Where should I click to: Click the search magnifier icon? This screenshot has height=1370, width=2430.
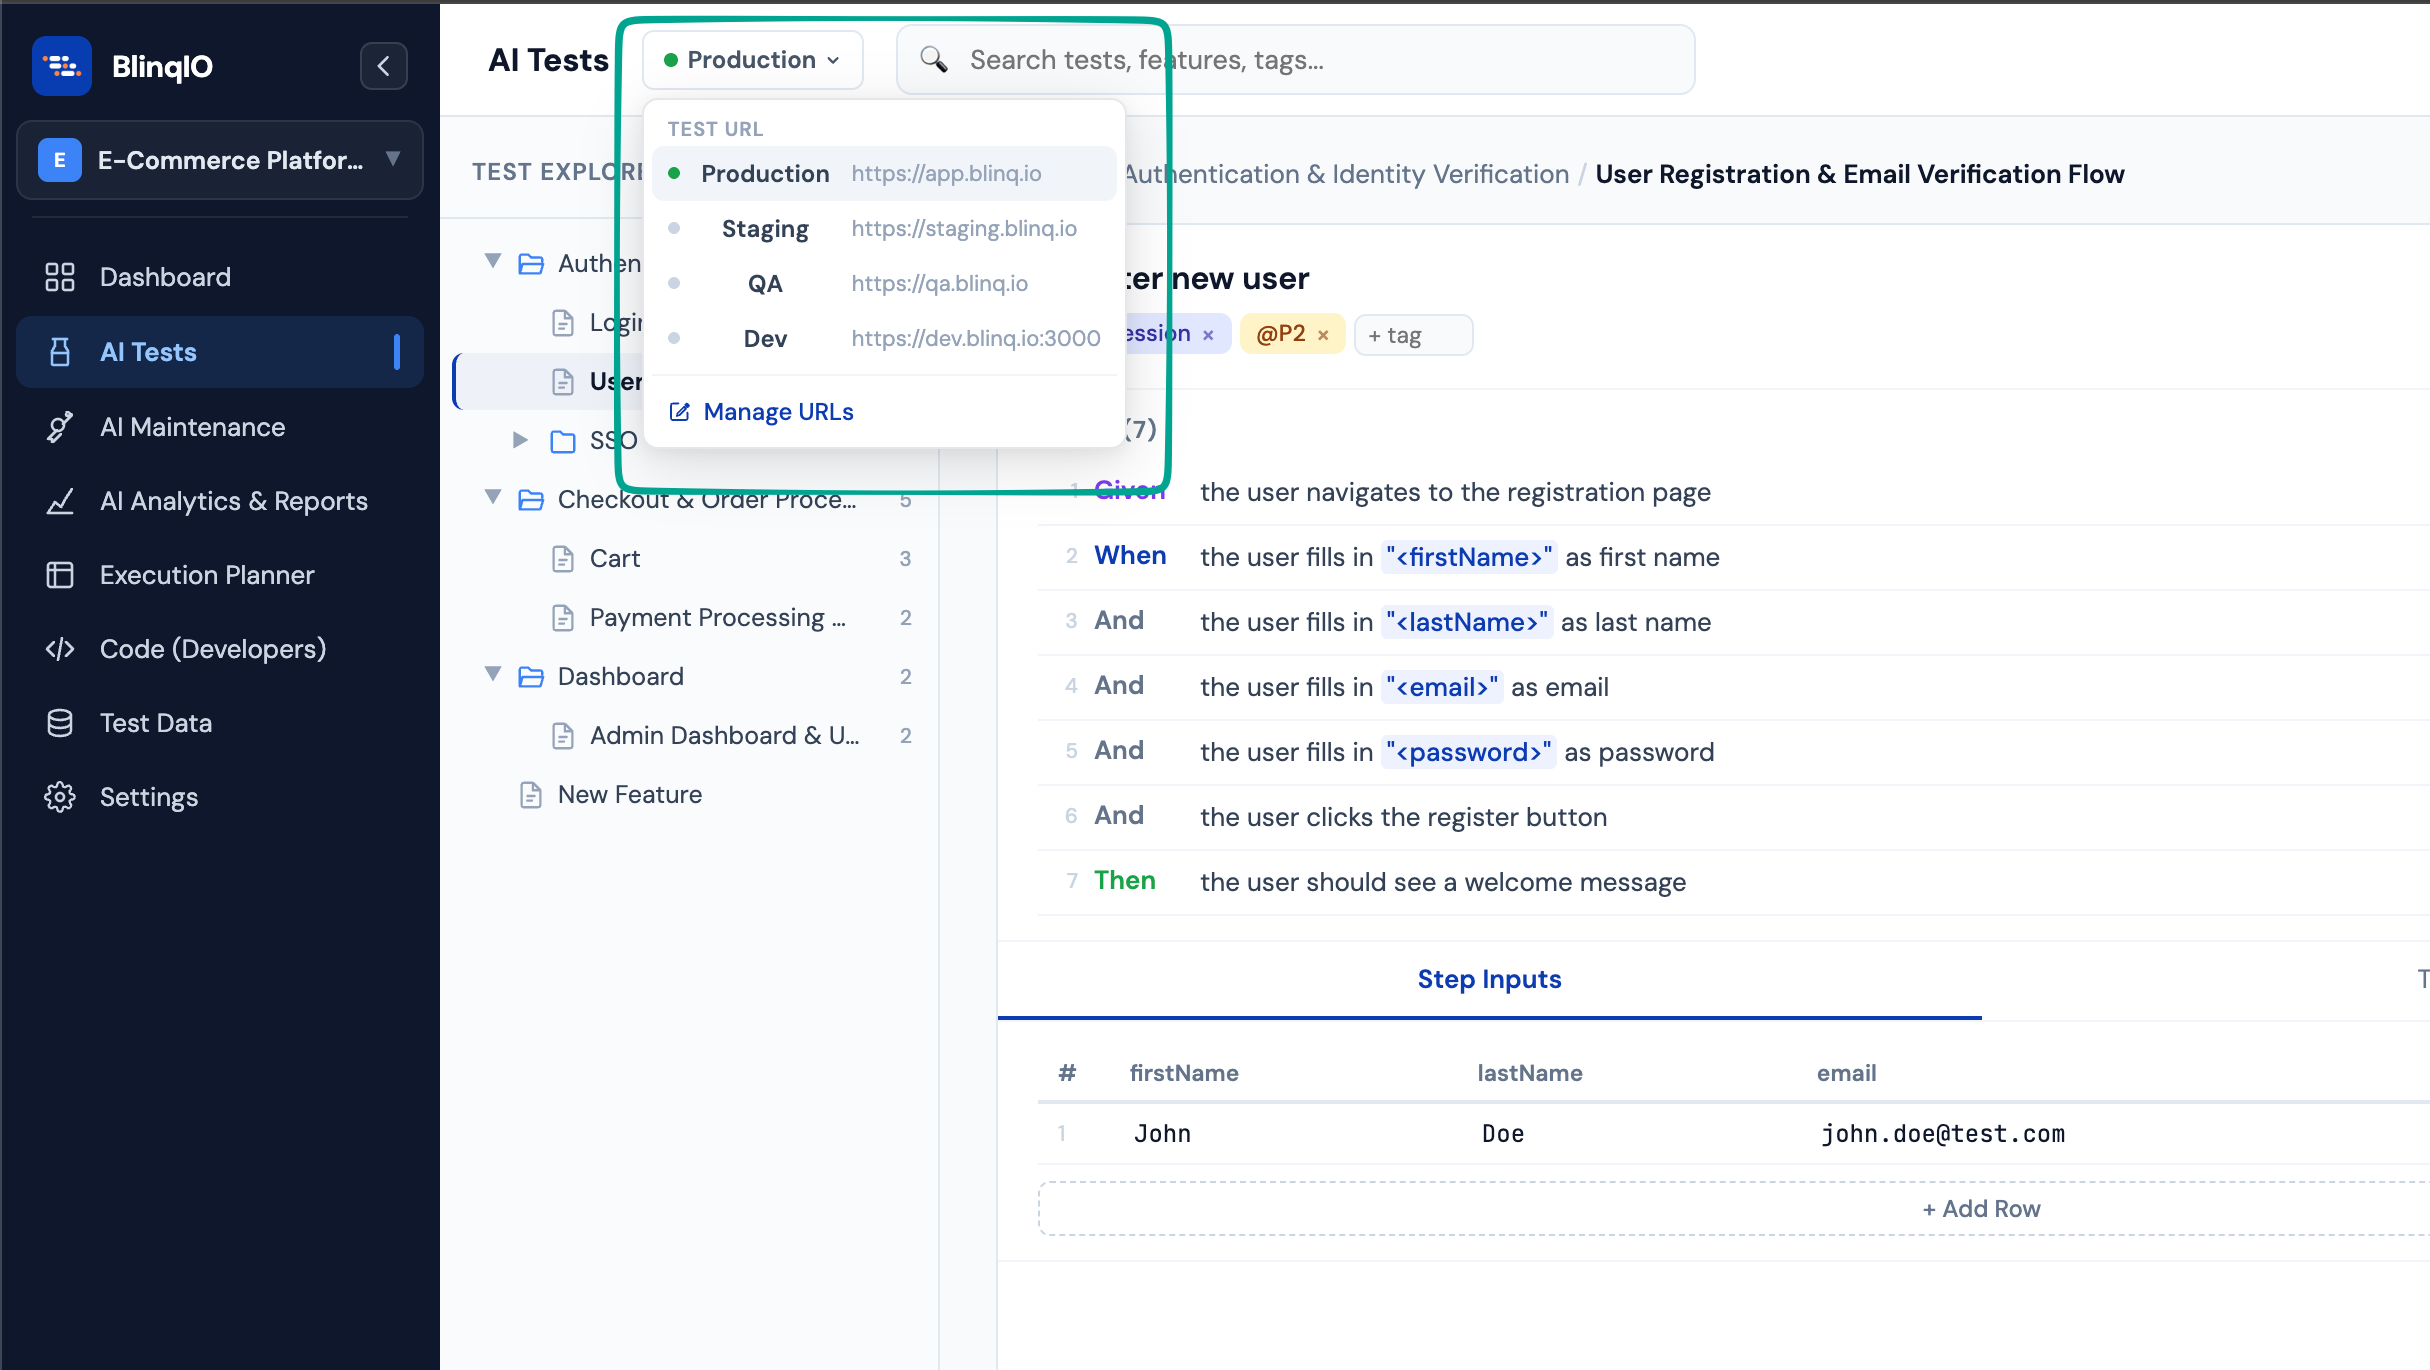935,59
